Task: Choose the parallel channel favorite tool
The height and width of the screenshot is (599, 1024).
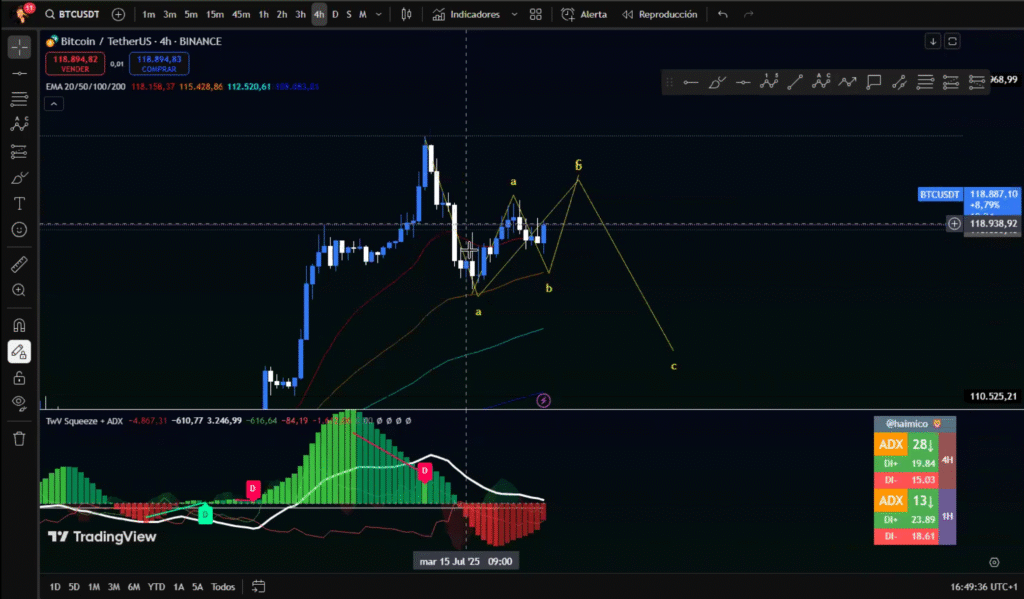Action: coord(899,82)
